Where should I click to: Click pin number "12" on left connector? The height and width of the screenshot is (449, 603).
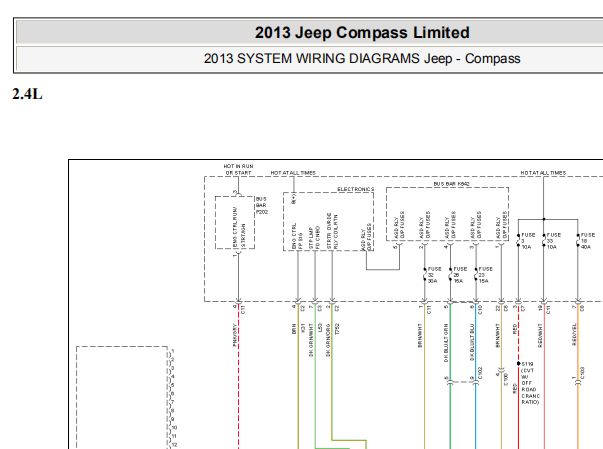(x=175, y=445)
